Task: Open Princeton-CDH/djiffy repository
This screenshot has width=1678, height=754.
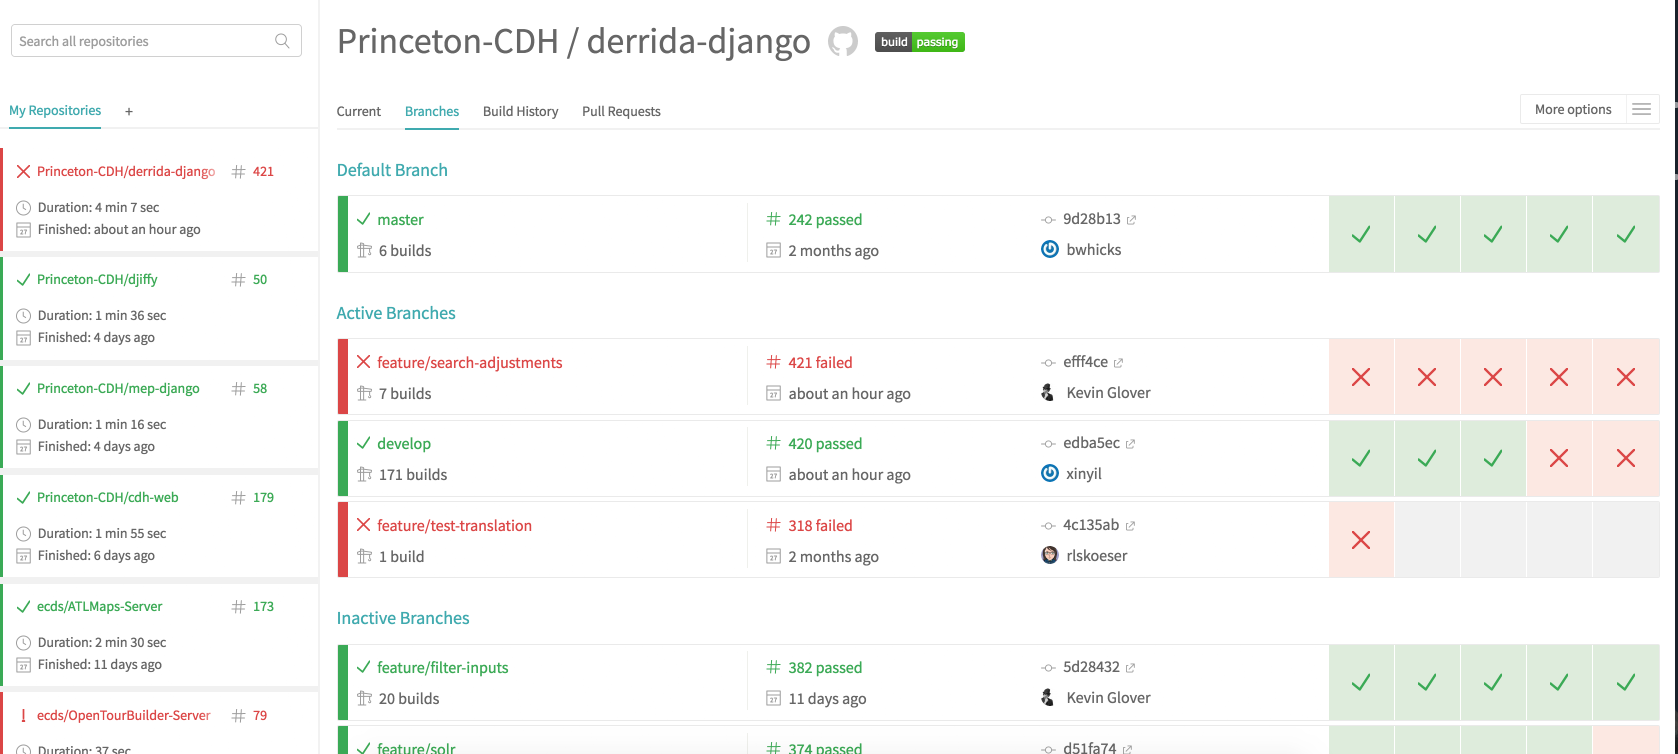Action: tap(97, 279)
